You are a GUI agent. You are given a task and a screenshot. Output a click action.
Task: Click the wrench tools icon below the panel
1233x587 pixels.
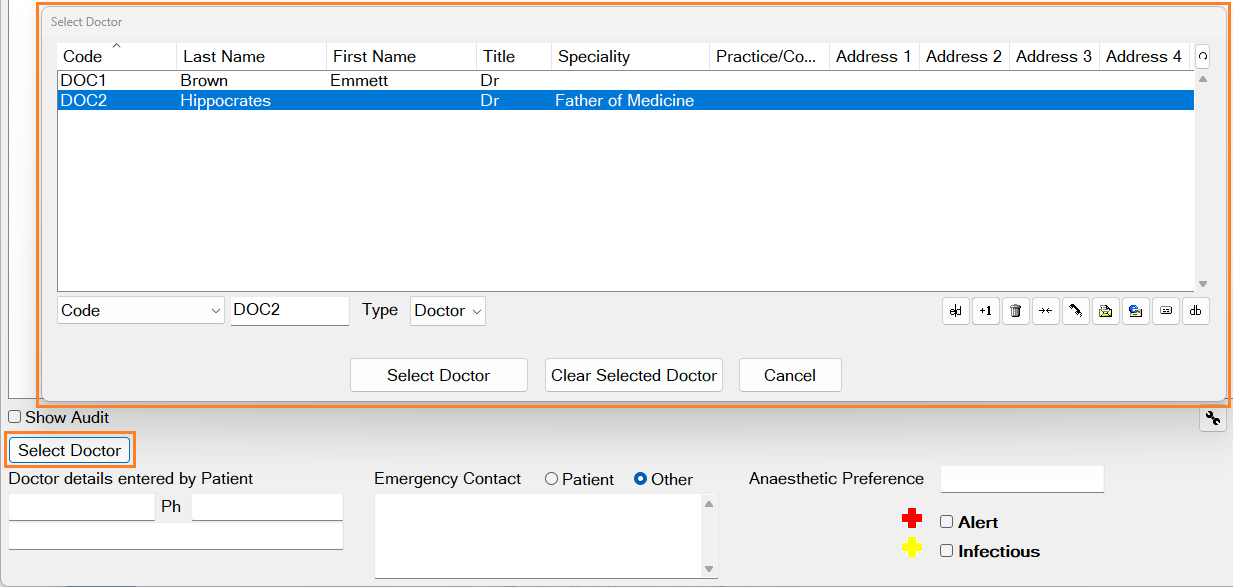1212,419
